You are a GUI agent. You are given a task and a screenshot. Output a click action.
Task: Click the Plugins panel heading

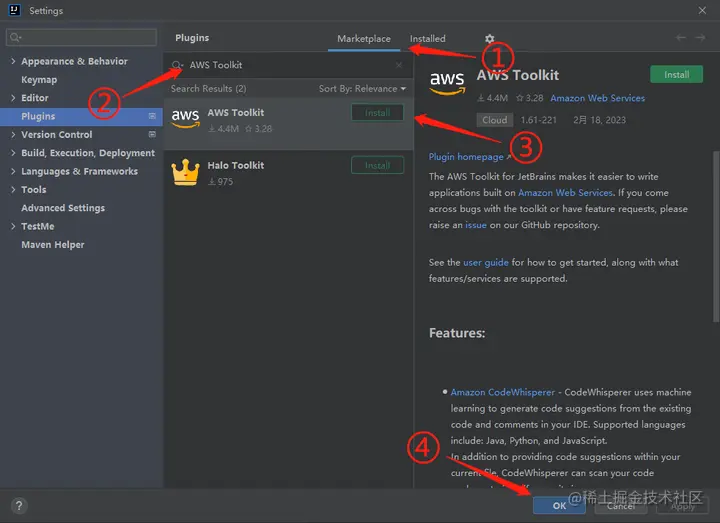pyautogui.click(x=192, y=38)
